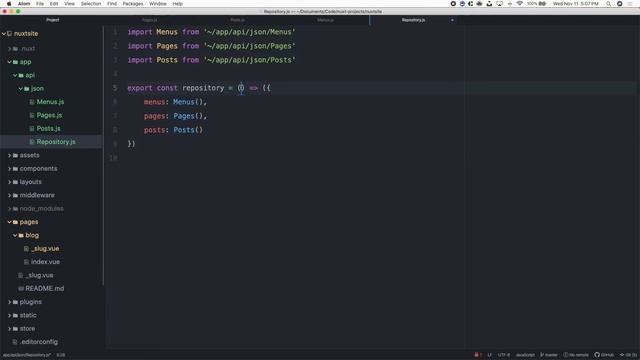Expand the .nuxt folder chevron
The width and height of the screenshot is (640, 360).
[x=9, y=49]
